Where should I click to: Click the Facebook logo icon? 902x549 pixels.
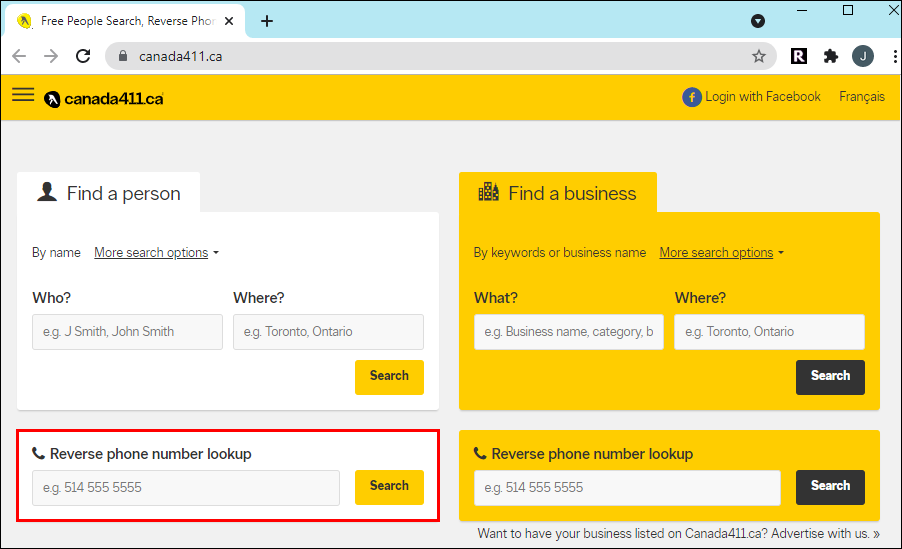(x=691, y=97)
